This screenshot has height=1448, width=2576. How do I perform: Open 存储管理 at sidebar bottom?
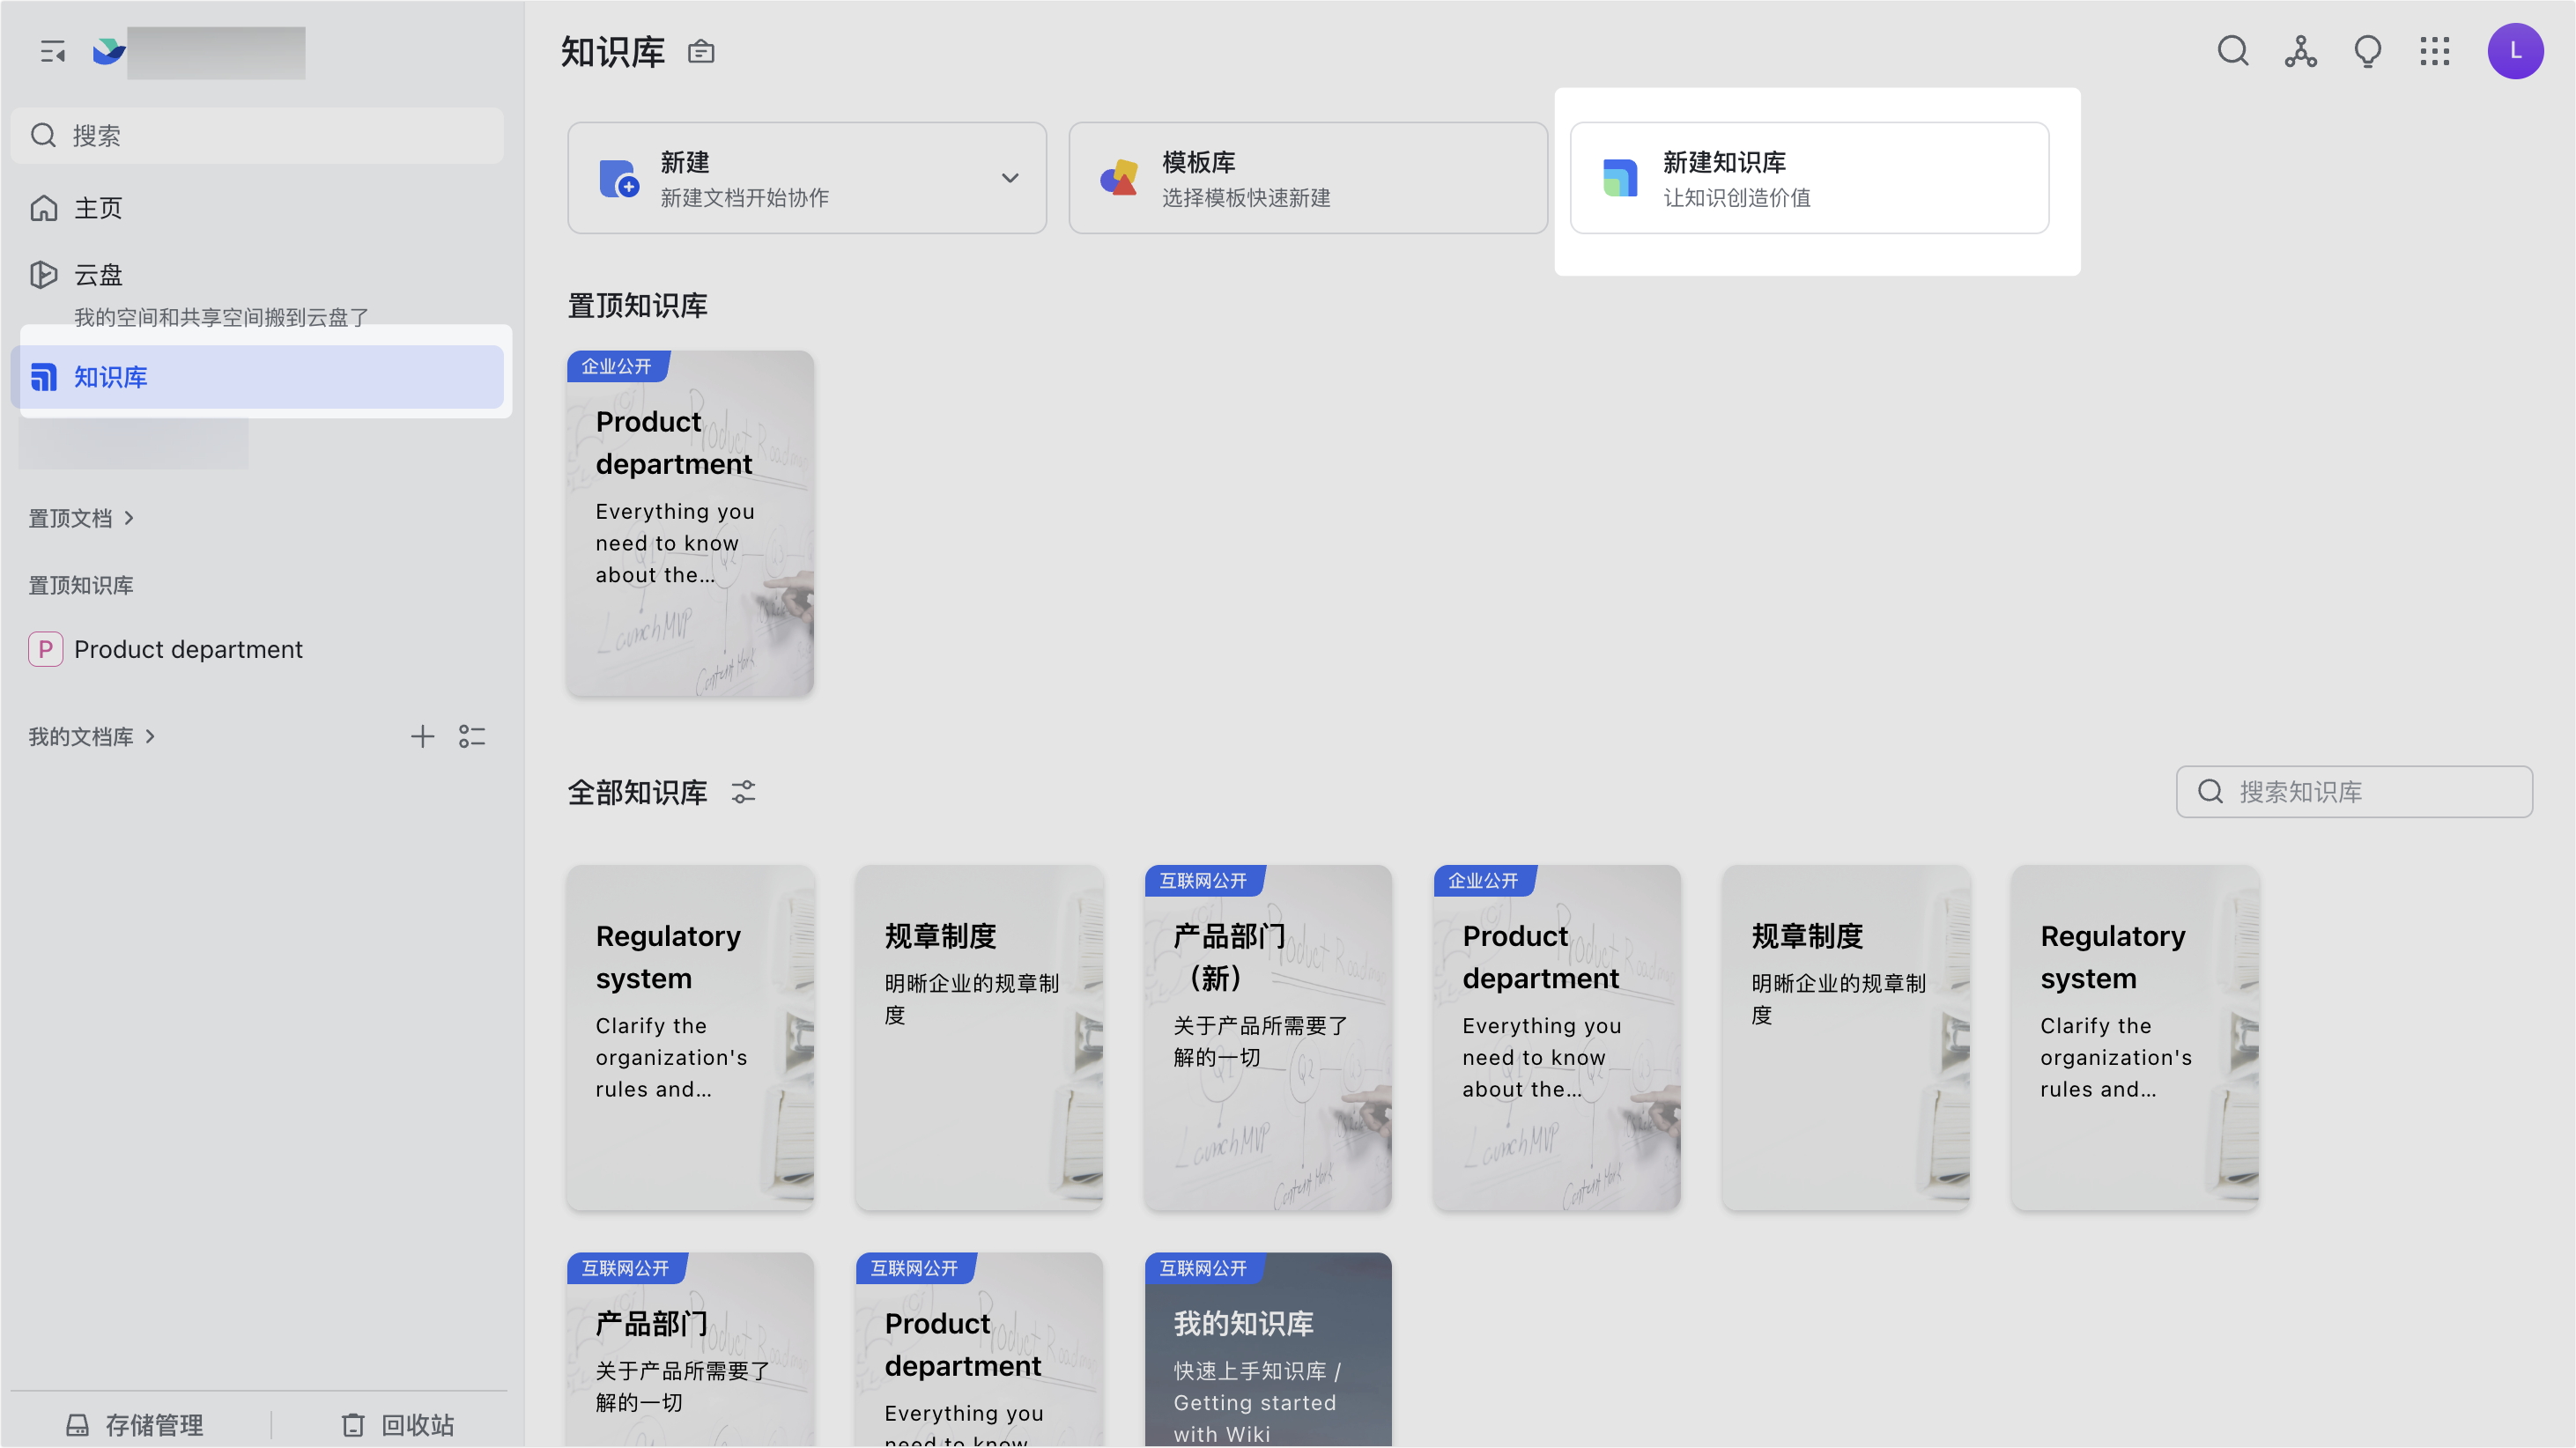tap(135, 1425)
